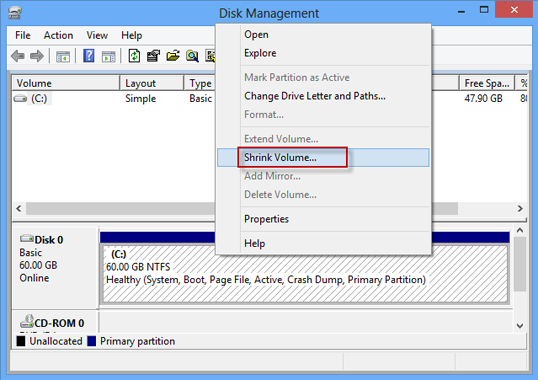Toggle the Show/Hide Action Pane icon
Screen dimensions: 538x380
coord(109,56)
